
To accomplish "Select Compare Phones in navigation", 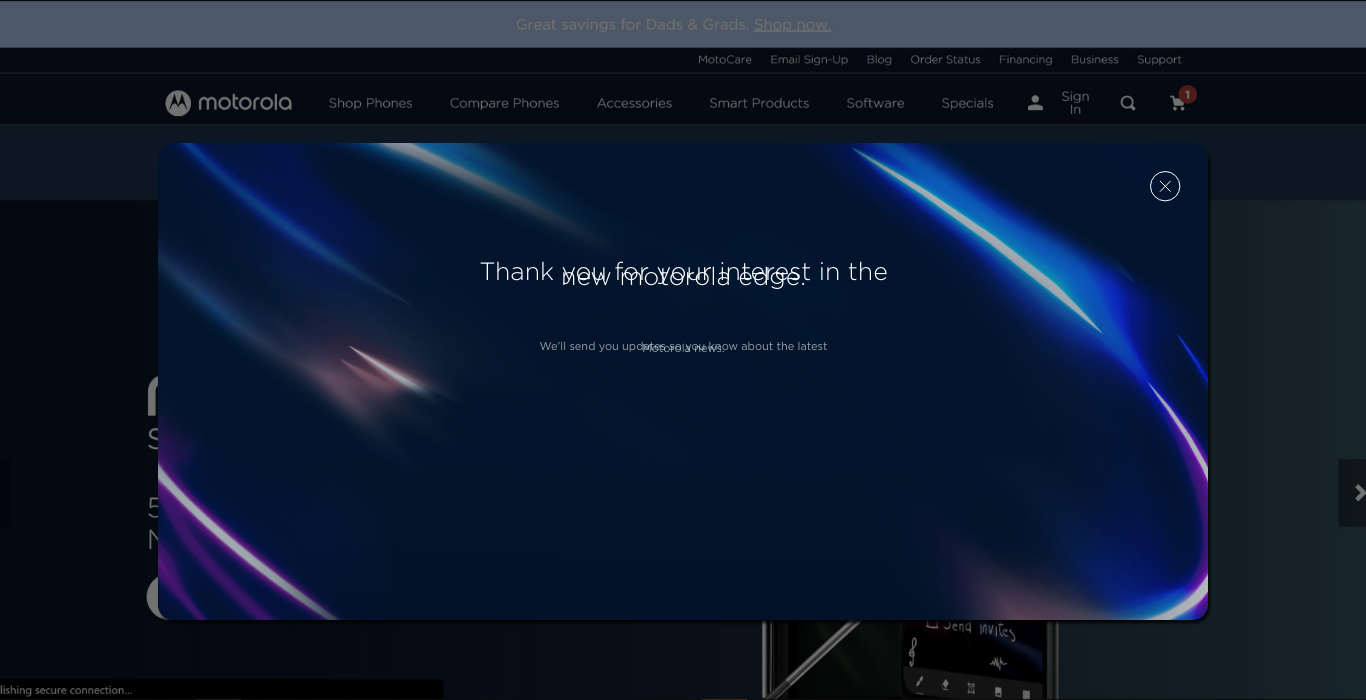I will [x=504, y=103].
